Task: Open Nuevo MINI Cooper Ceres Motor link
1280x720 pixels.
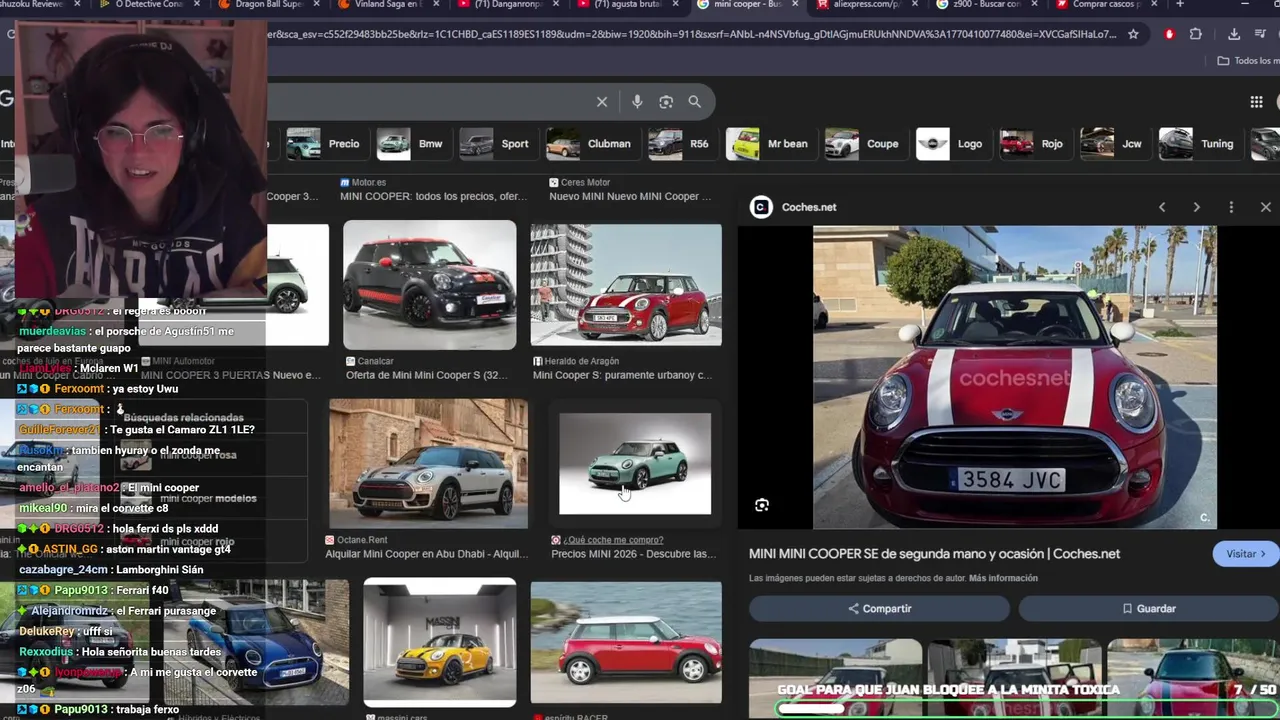Action: pyautogui.click(x=630, y=196)
